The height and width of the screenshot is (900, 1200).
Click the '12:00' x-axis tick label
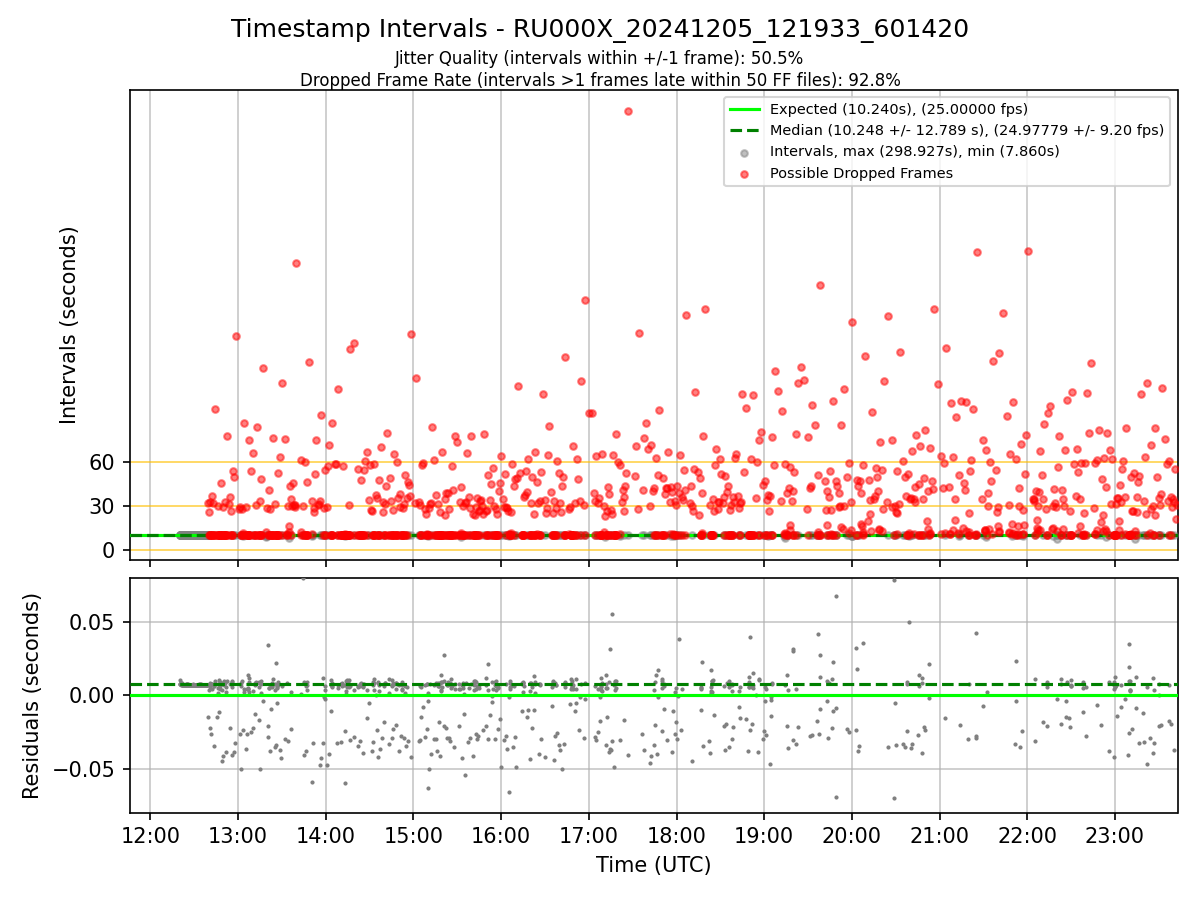(150, 836)
